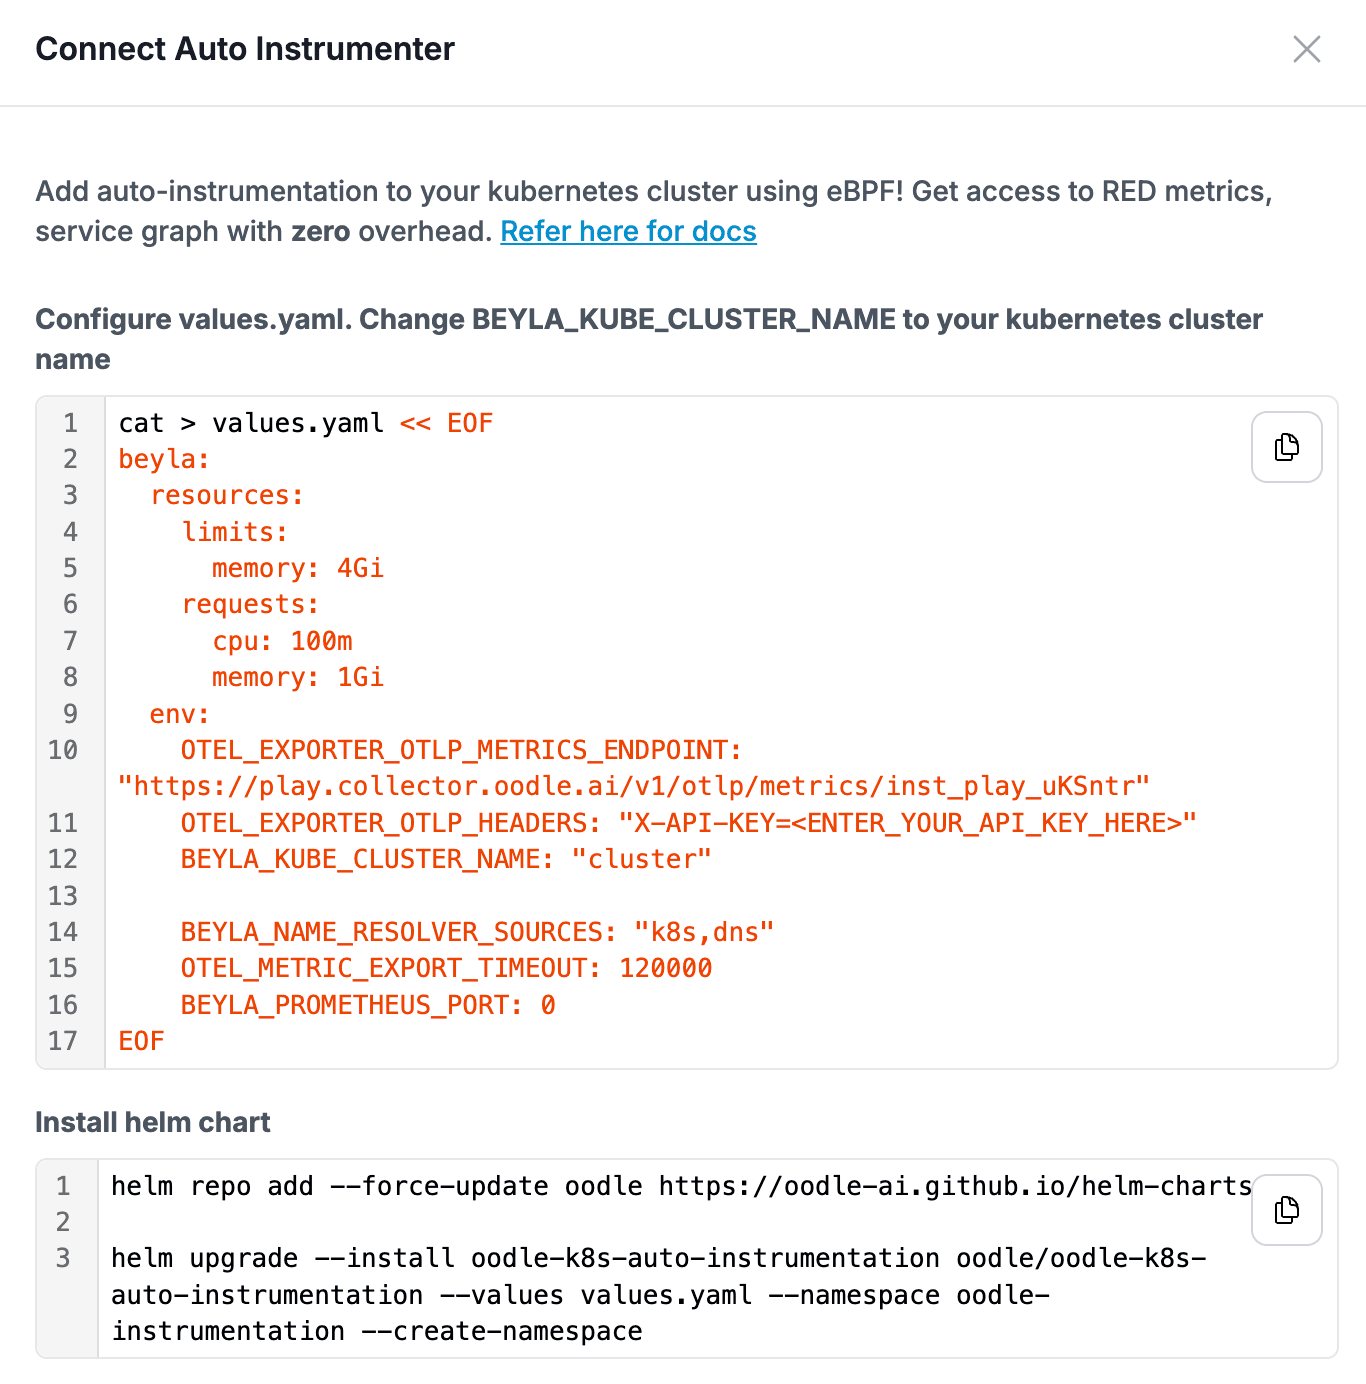Image resolution: width=1366 pixels, height=1384 pixels.
Task: Click the BEYLA_PROMETHEUS_PORT line
Action: pos(368,1005)
